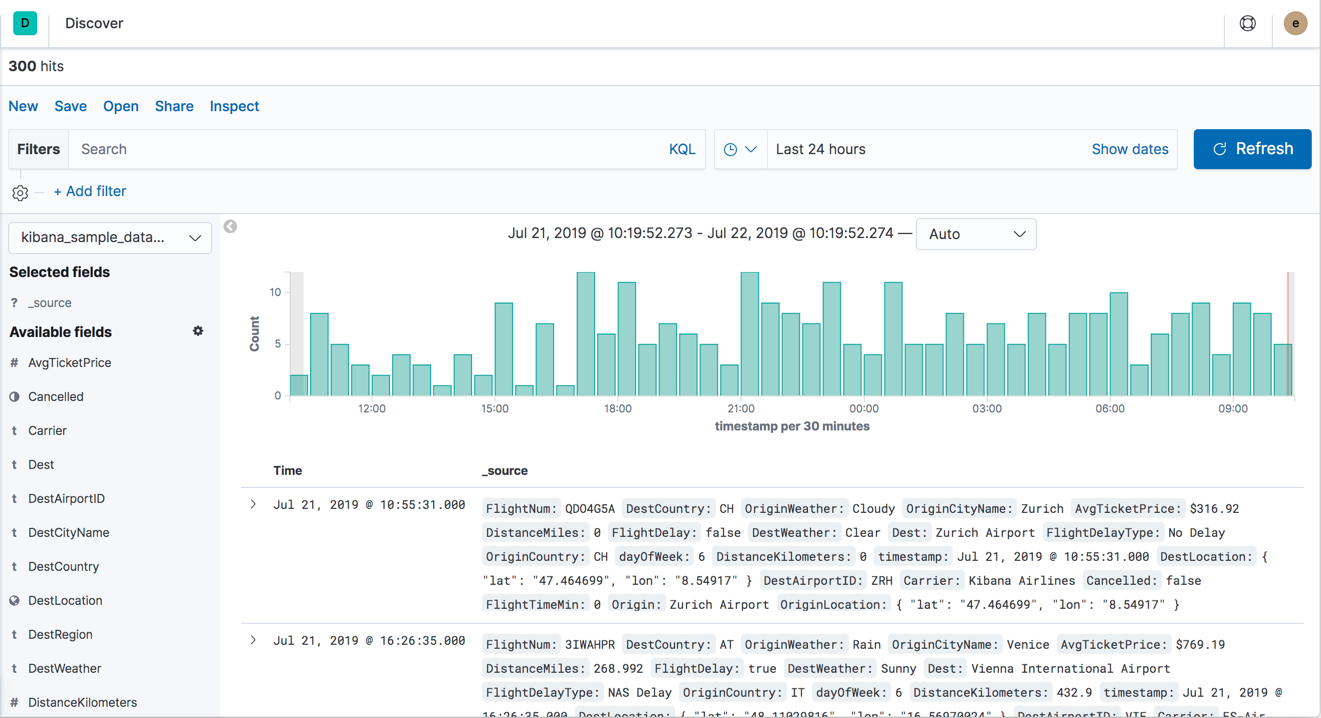Viewport: 1321px width, 718px height.
Task: Collapse the fields sidebar arrow
Action: point(230,227)
